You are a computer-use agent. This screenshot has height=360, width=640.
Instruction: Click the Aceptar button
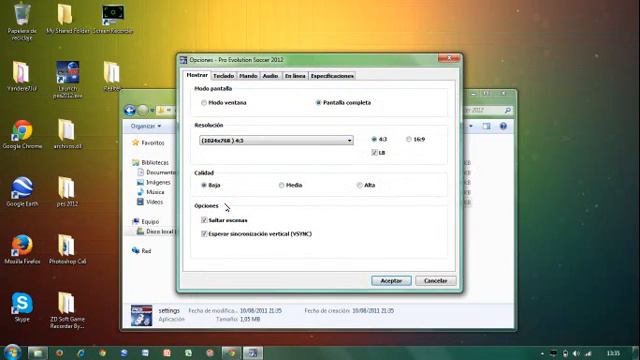391,281
